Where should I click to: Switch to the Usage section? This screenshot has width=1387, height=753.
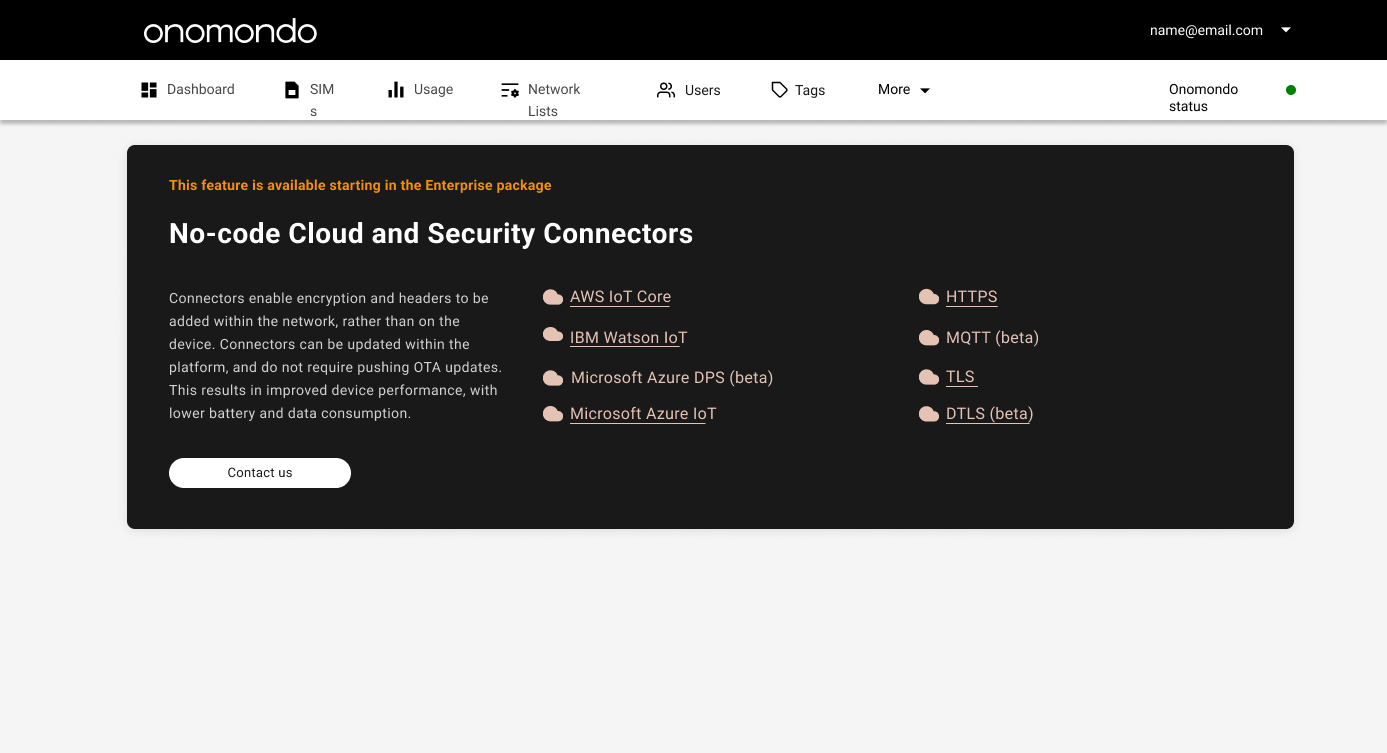tap(421, 90)
